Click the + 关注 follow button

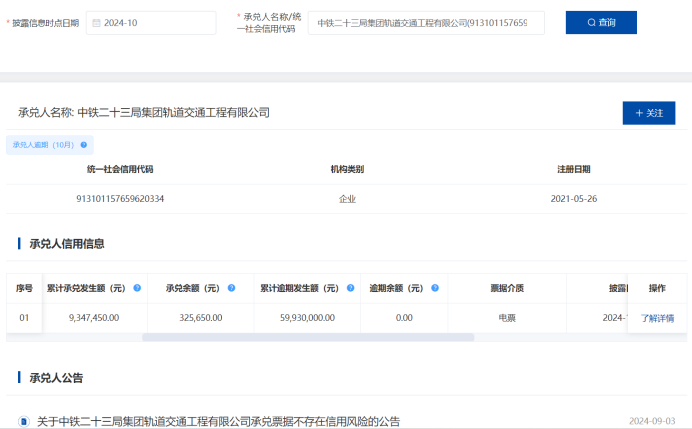coord(649,113)
